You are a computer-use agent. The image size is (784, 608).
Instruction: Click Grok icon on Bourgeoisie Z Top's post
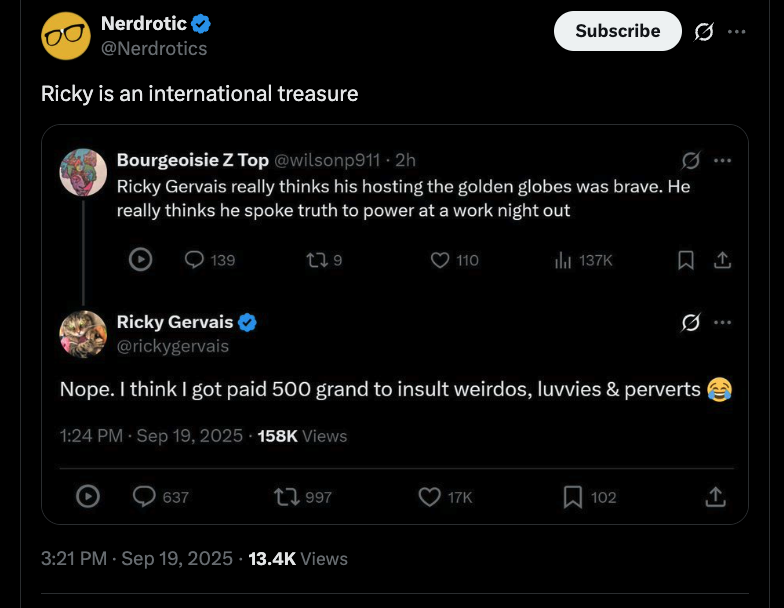pos(690,160)
